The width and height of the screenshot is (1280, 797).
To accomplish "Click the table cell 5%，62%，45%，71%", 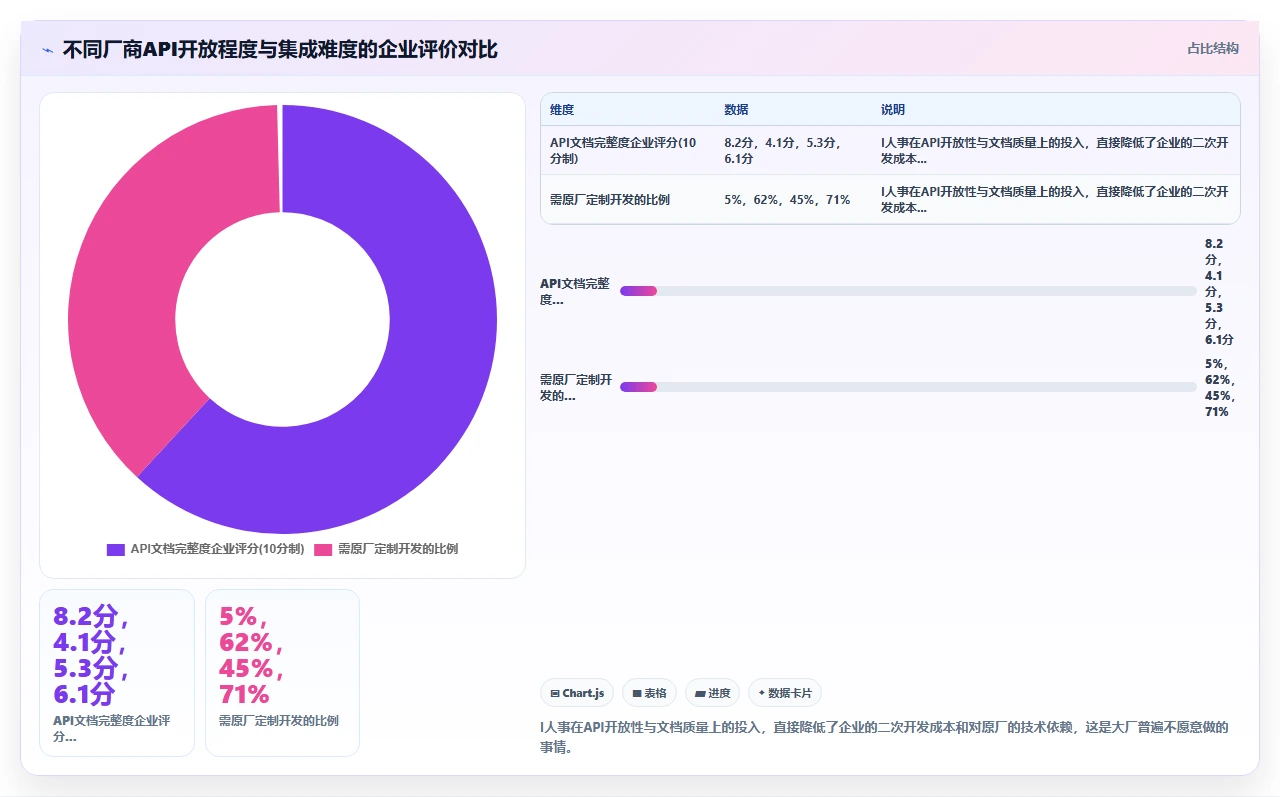I will (x=793, y=199).
